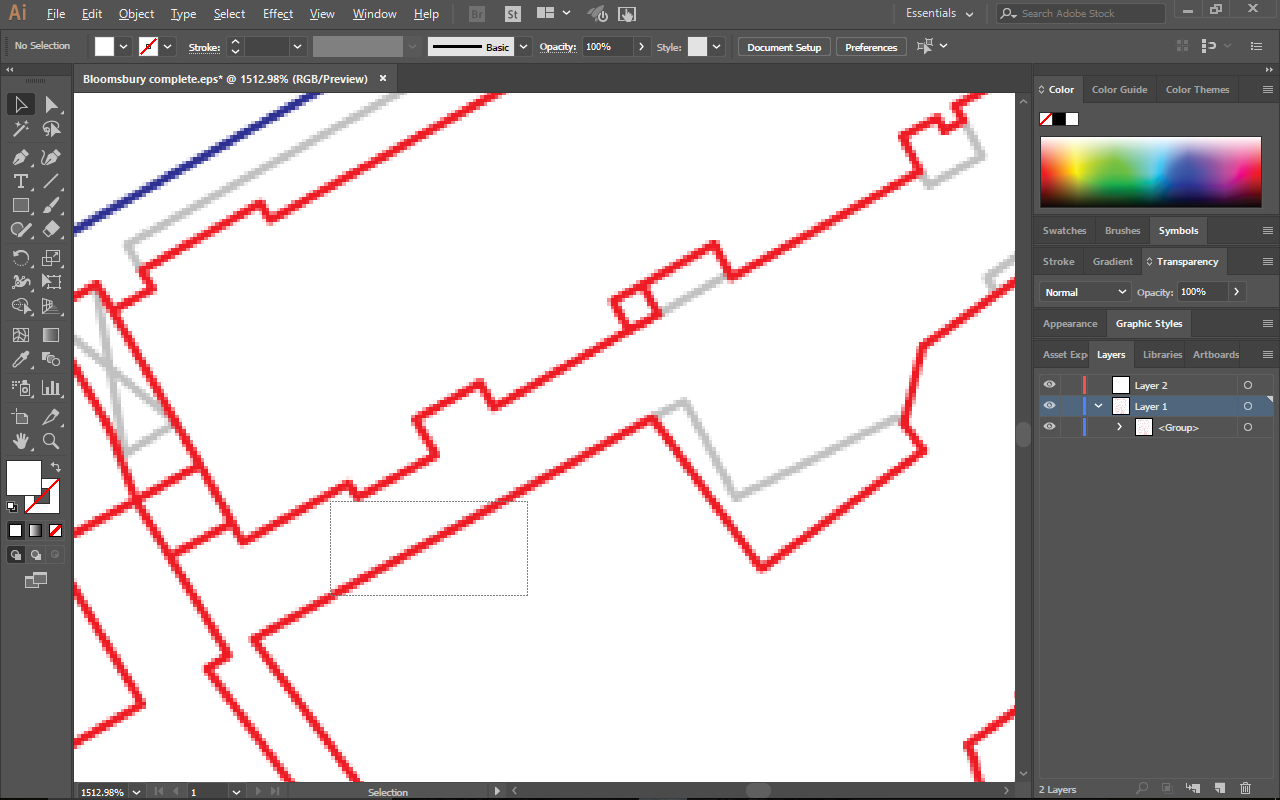Open the Effect menu
Screen dimensions: 1280x800
coord(278,14)
